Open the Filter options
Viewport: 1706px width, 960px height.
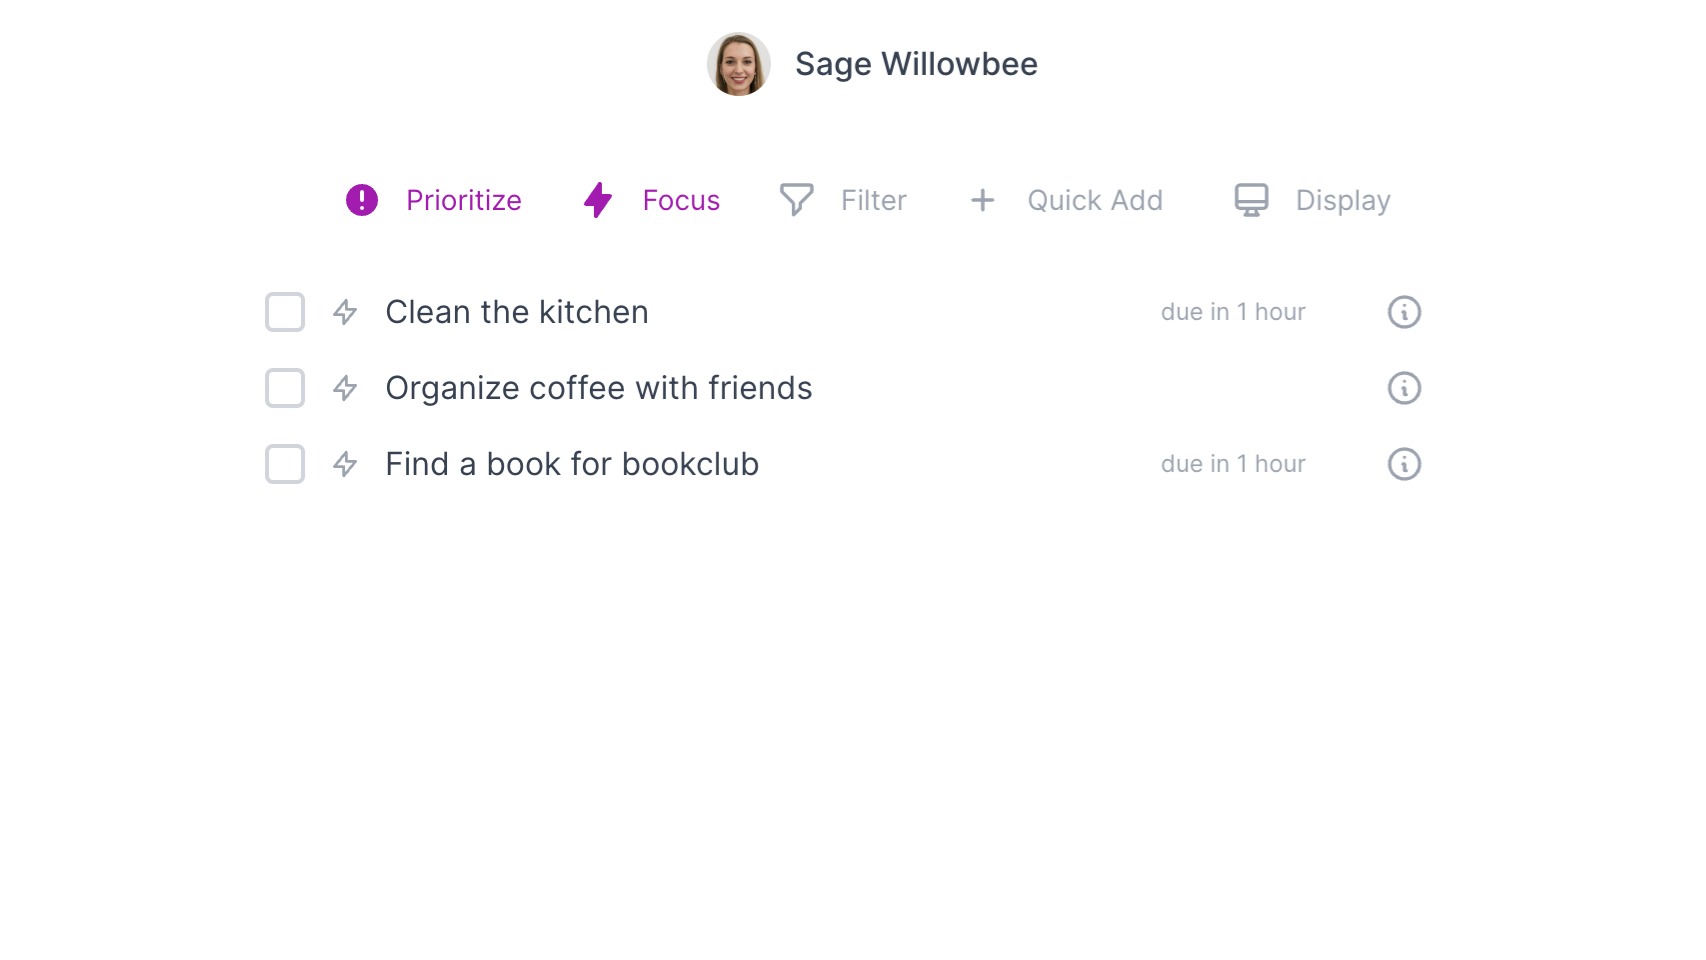click(873, 200)
